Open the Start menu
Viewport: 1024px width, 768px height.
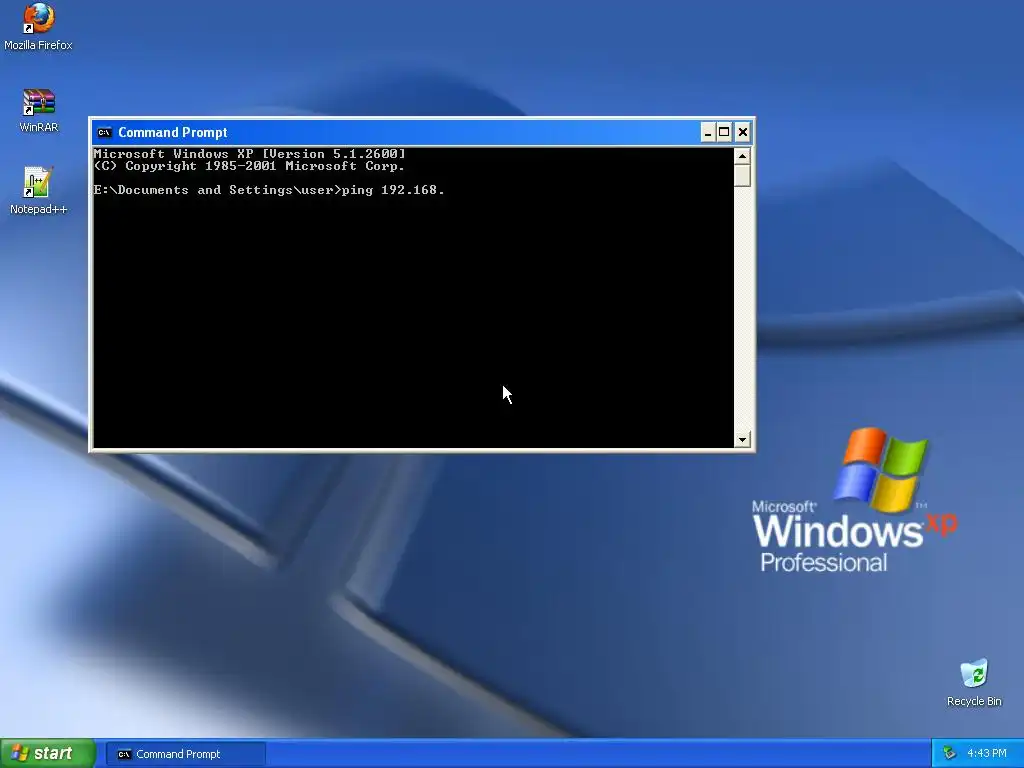[47, 754]
